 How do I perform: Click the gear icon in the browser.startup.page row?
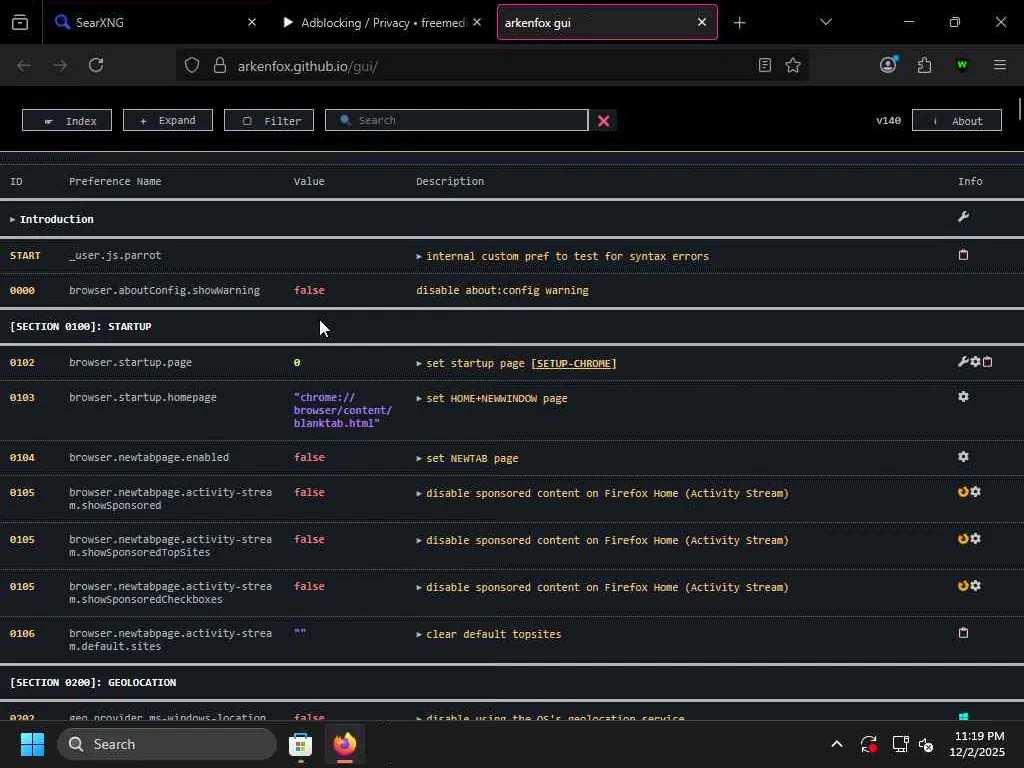click(975, 362)
